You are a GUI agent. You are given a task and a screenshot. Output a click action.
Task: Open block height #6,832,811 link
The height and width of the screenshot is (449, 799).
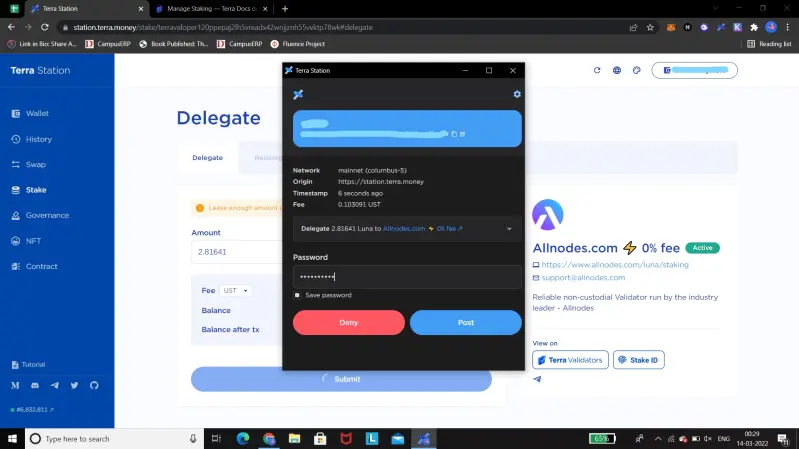click(33, 410)
